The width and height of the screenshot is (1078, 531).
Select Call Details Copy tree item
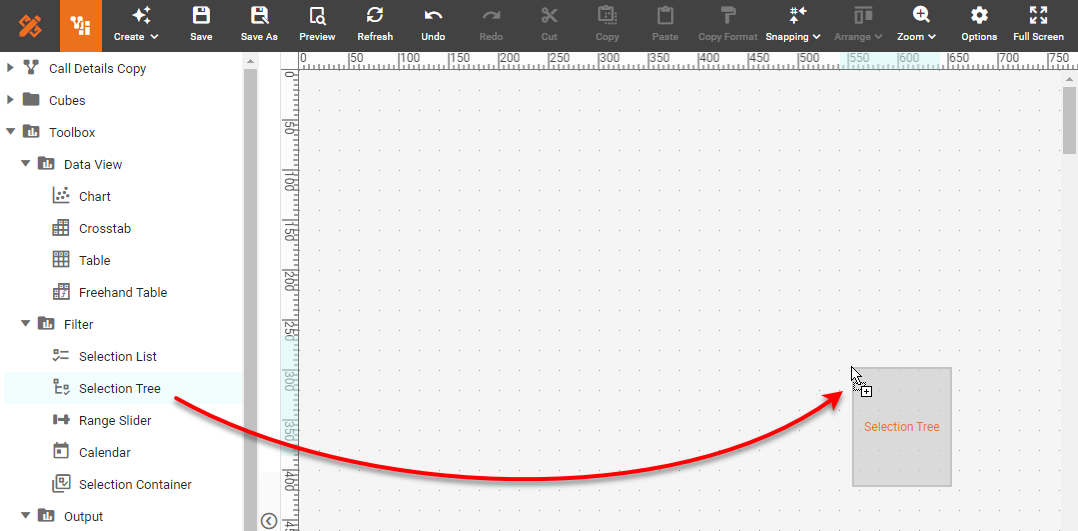click(x=97, y=69)
